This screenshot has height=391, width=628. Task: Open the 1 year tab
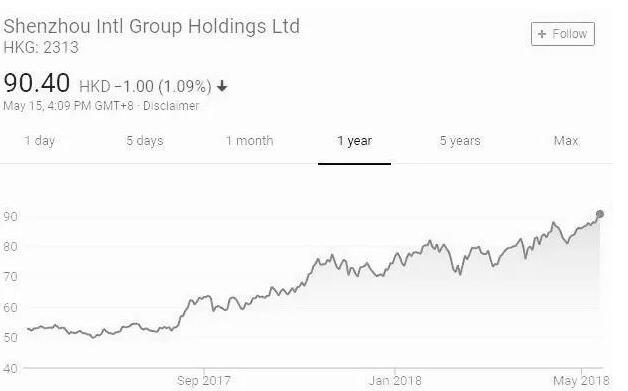click(x=354, y=141)
